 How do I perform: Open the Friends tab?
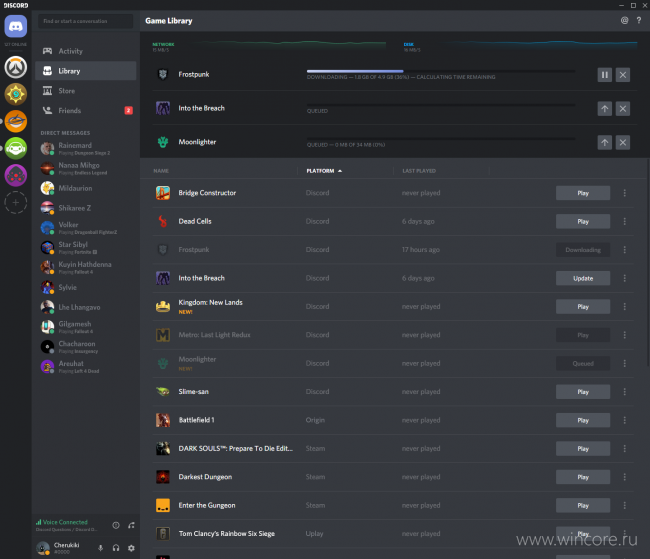(x=86, y=111)
